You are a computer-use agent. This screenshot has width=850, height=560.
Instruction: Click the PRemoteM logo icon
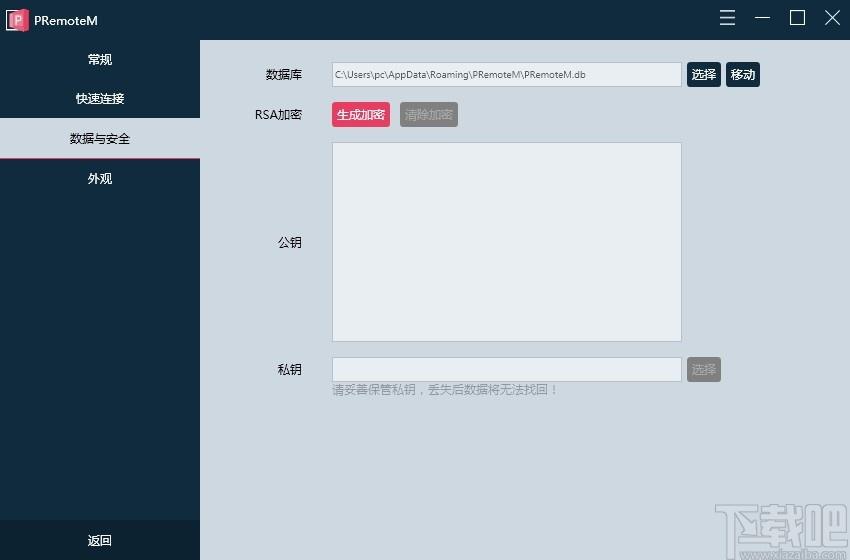[17, 20]
